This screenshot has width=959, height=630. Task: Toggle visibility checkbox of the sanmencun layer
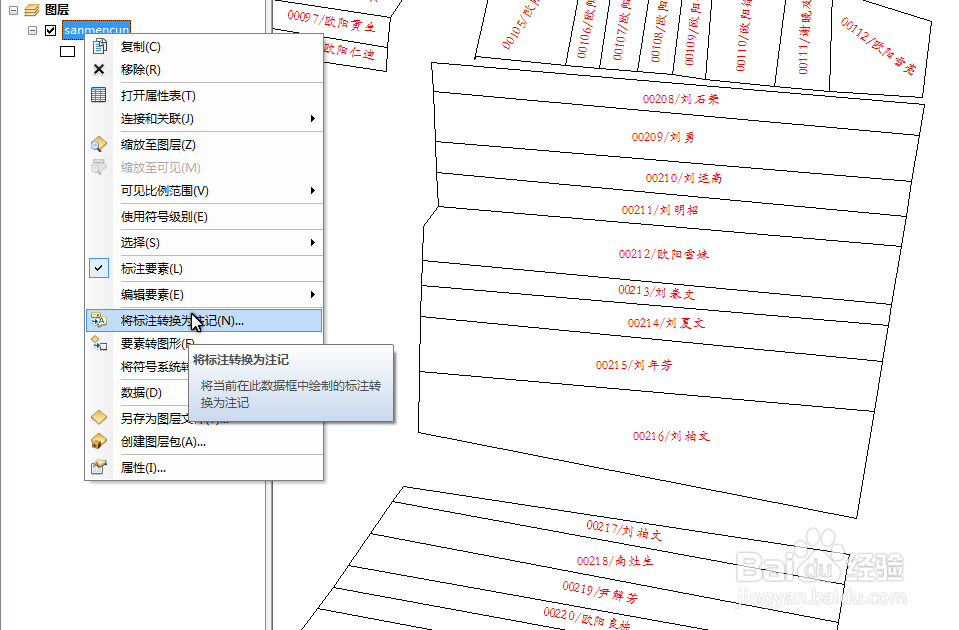click(x=49, y=30)
